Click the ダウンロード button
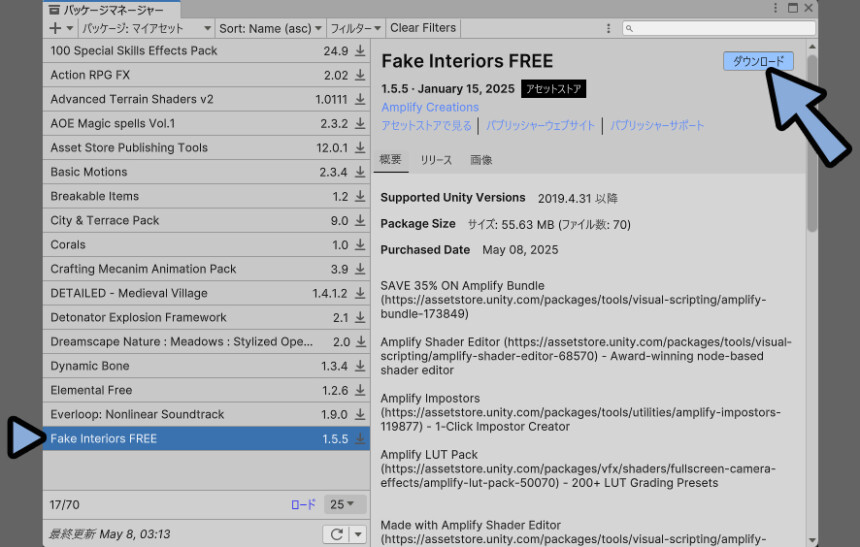Viewport: 860px width, 547px height. coord(758,61)
